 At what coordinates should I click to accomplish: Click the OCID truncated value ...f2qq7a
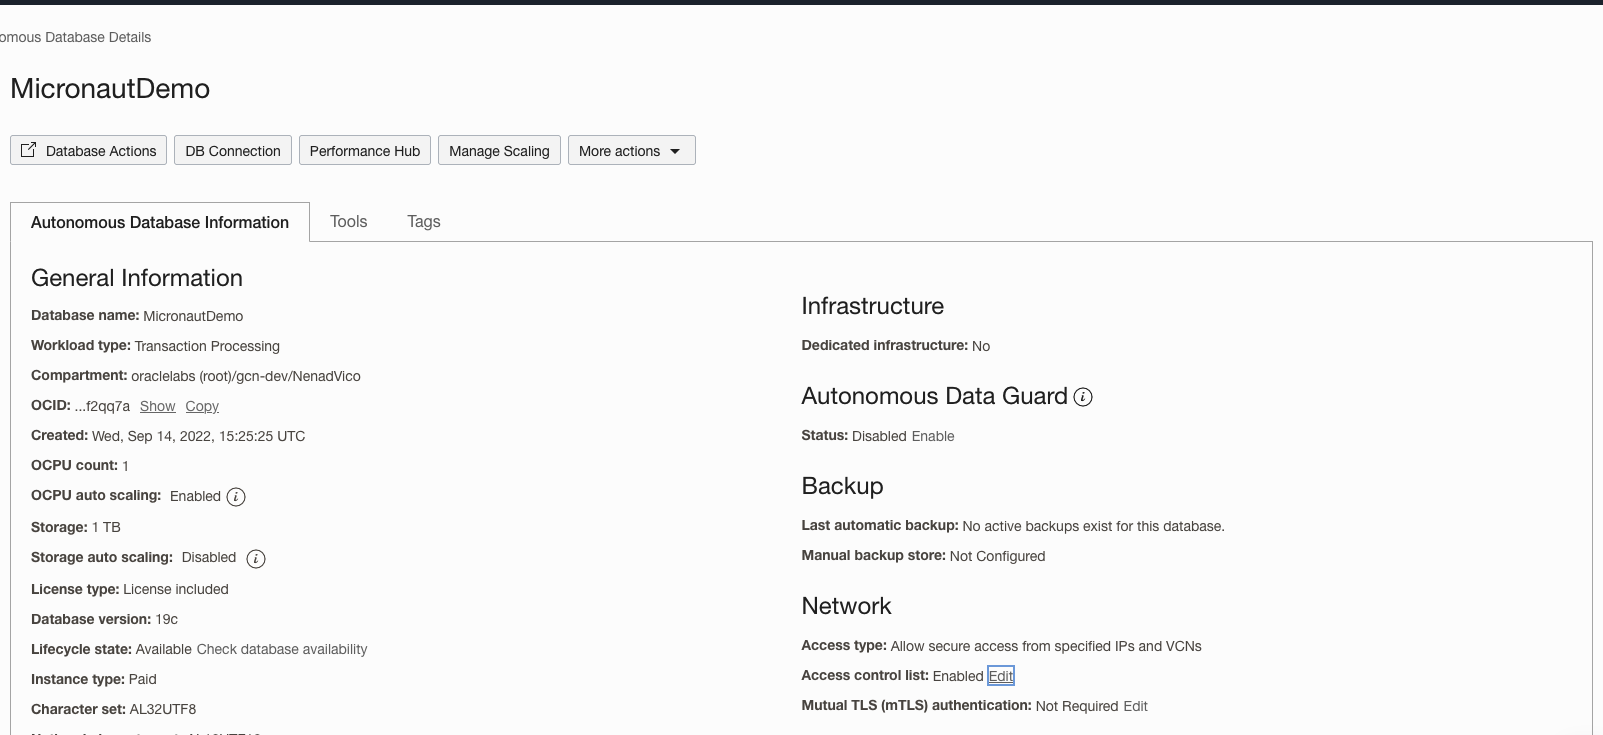102,406
